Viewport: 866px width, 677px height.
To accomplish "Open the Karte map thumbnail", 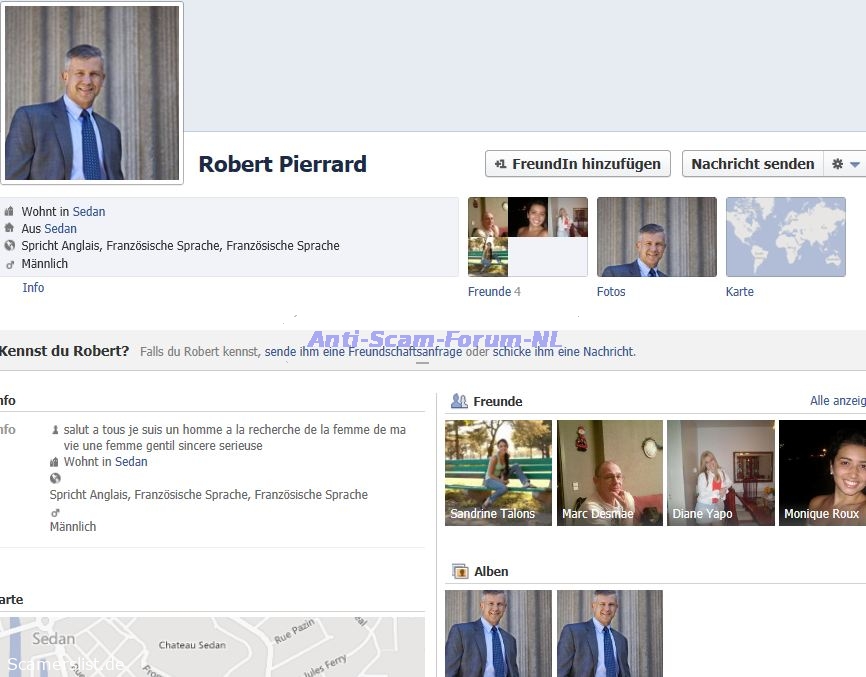I will pyautogui.click(x=785, y=237).
